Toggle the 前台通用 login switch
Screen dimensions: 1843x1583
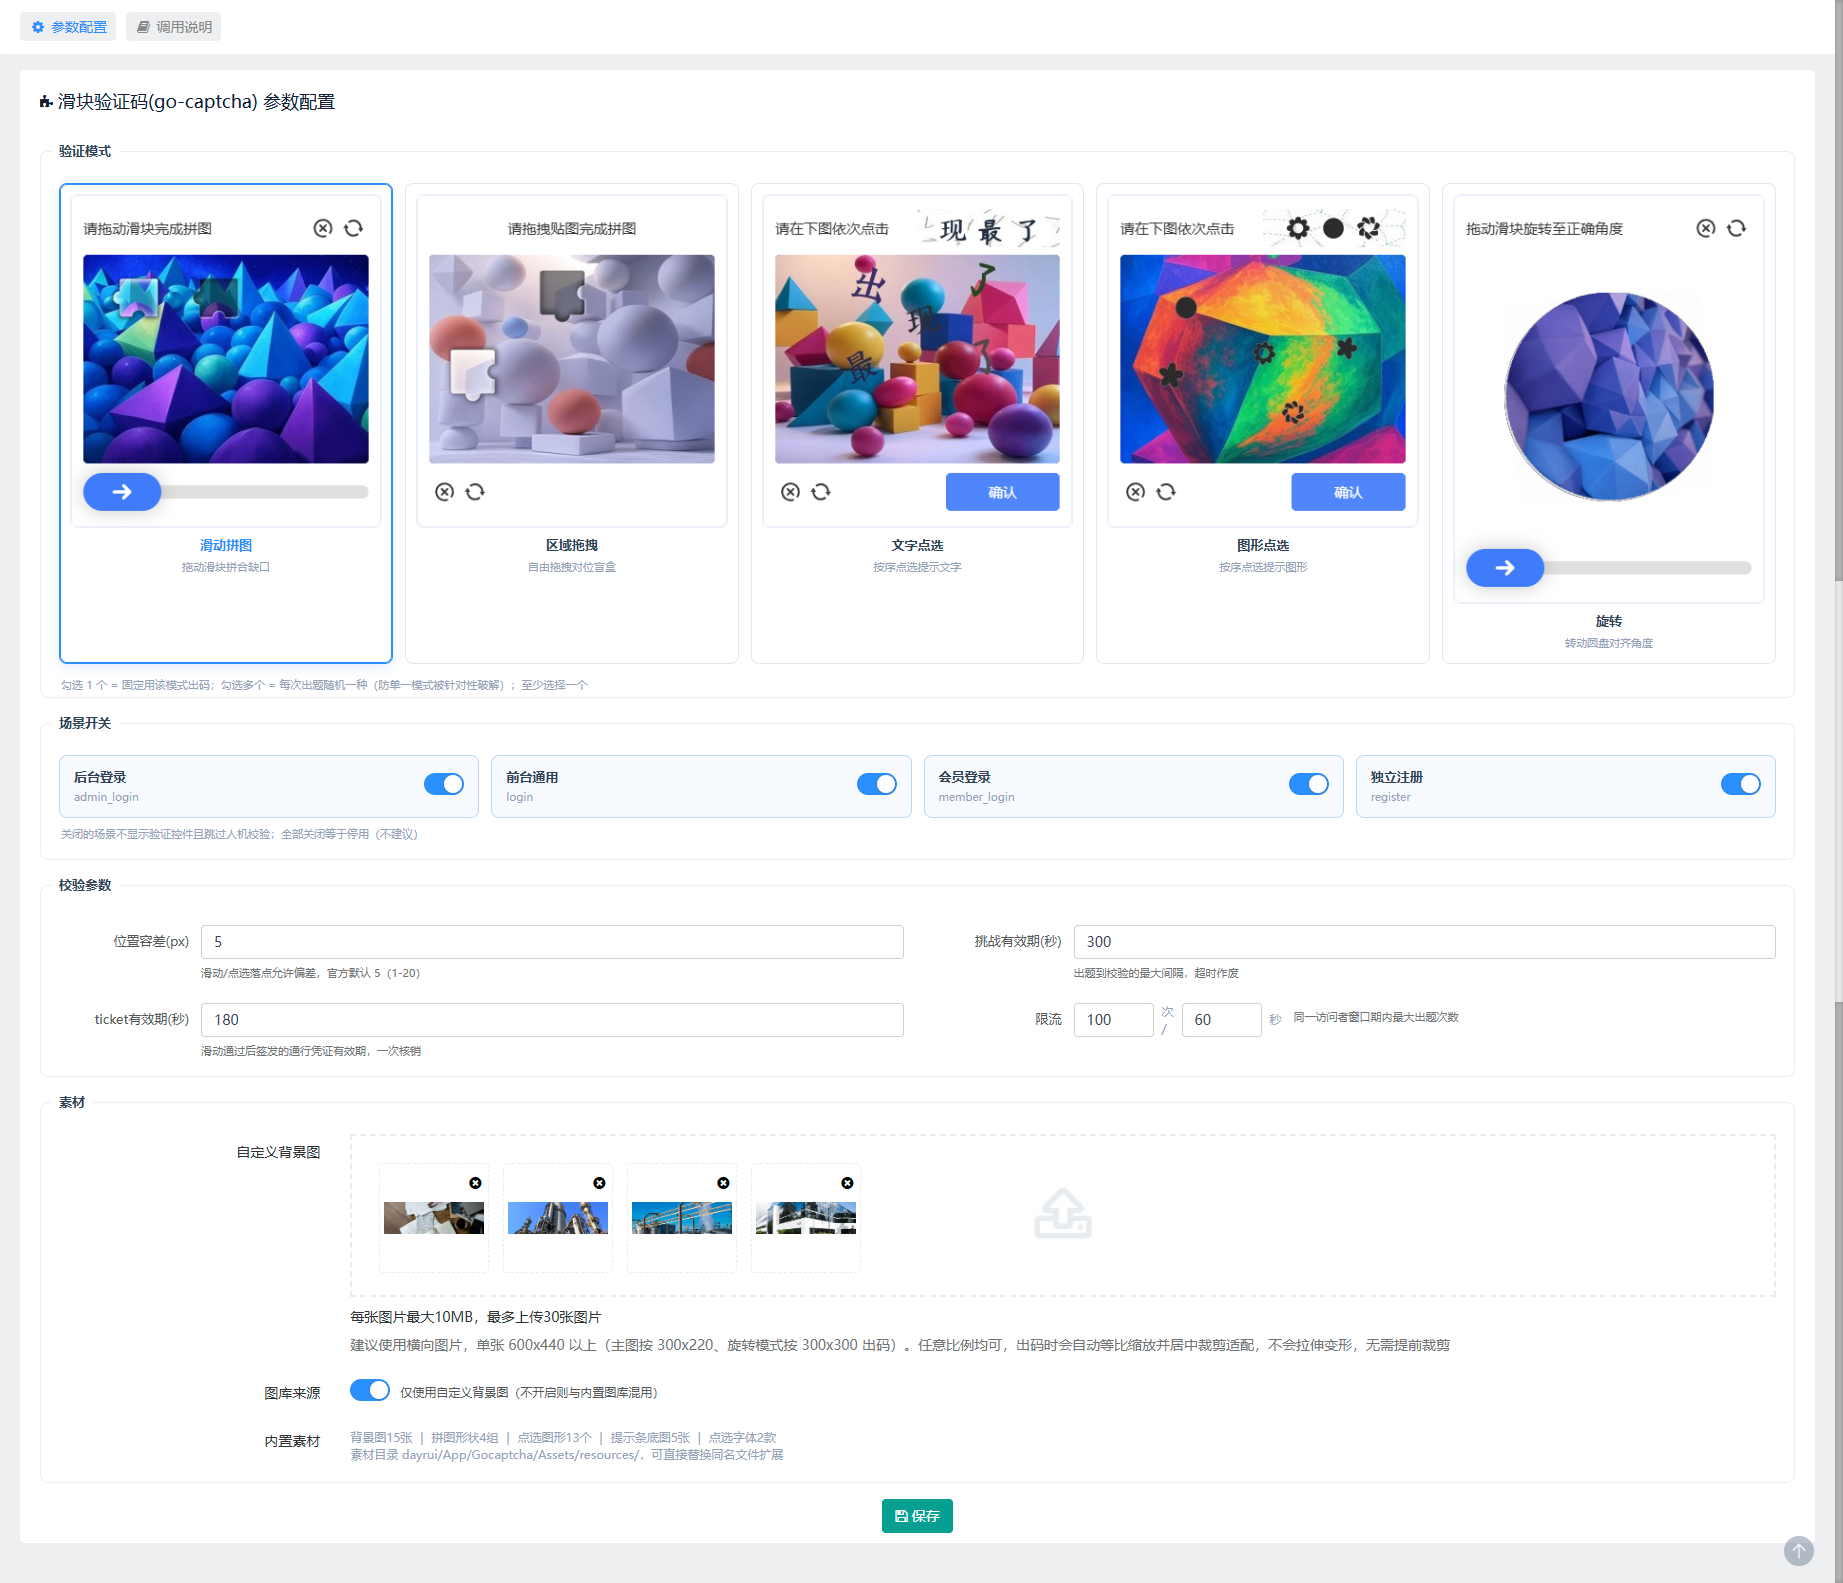coord(877,784)
